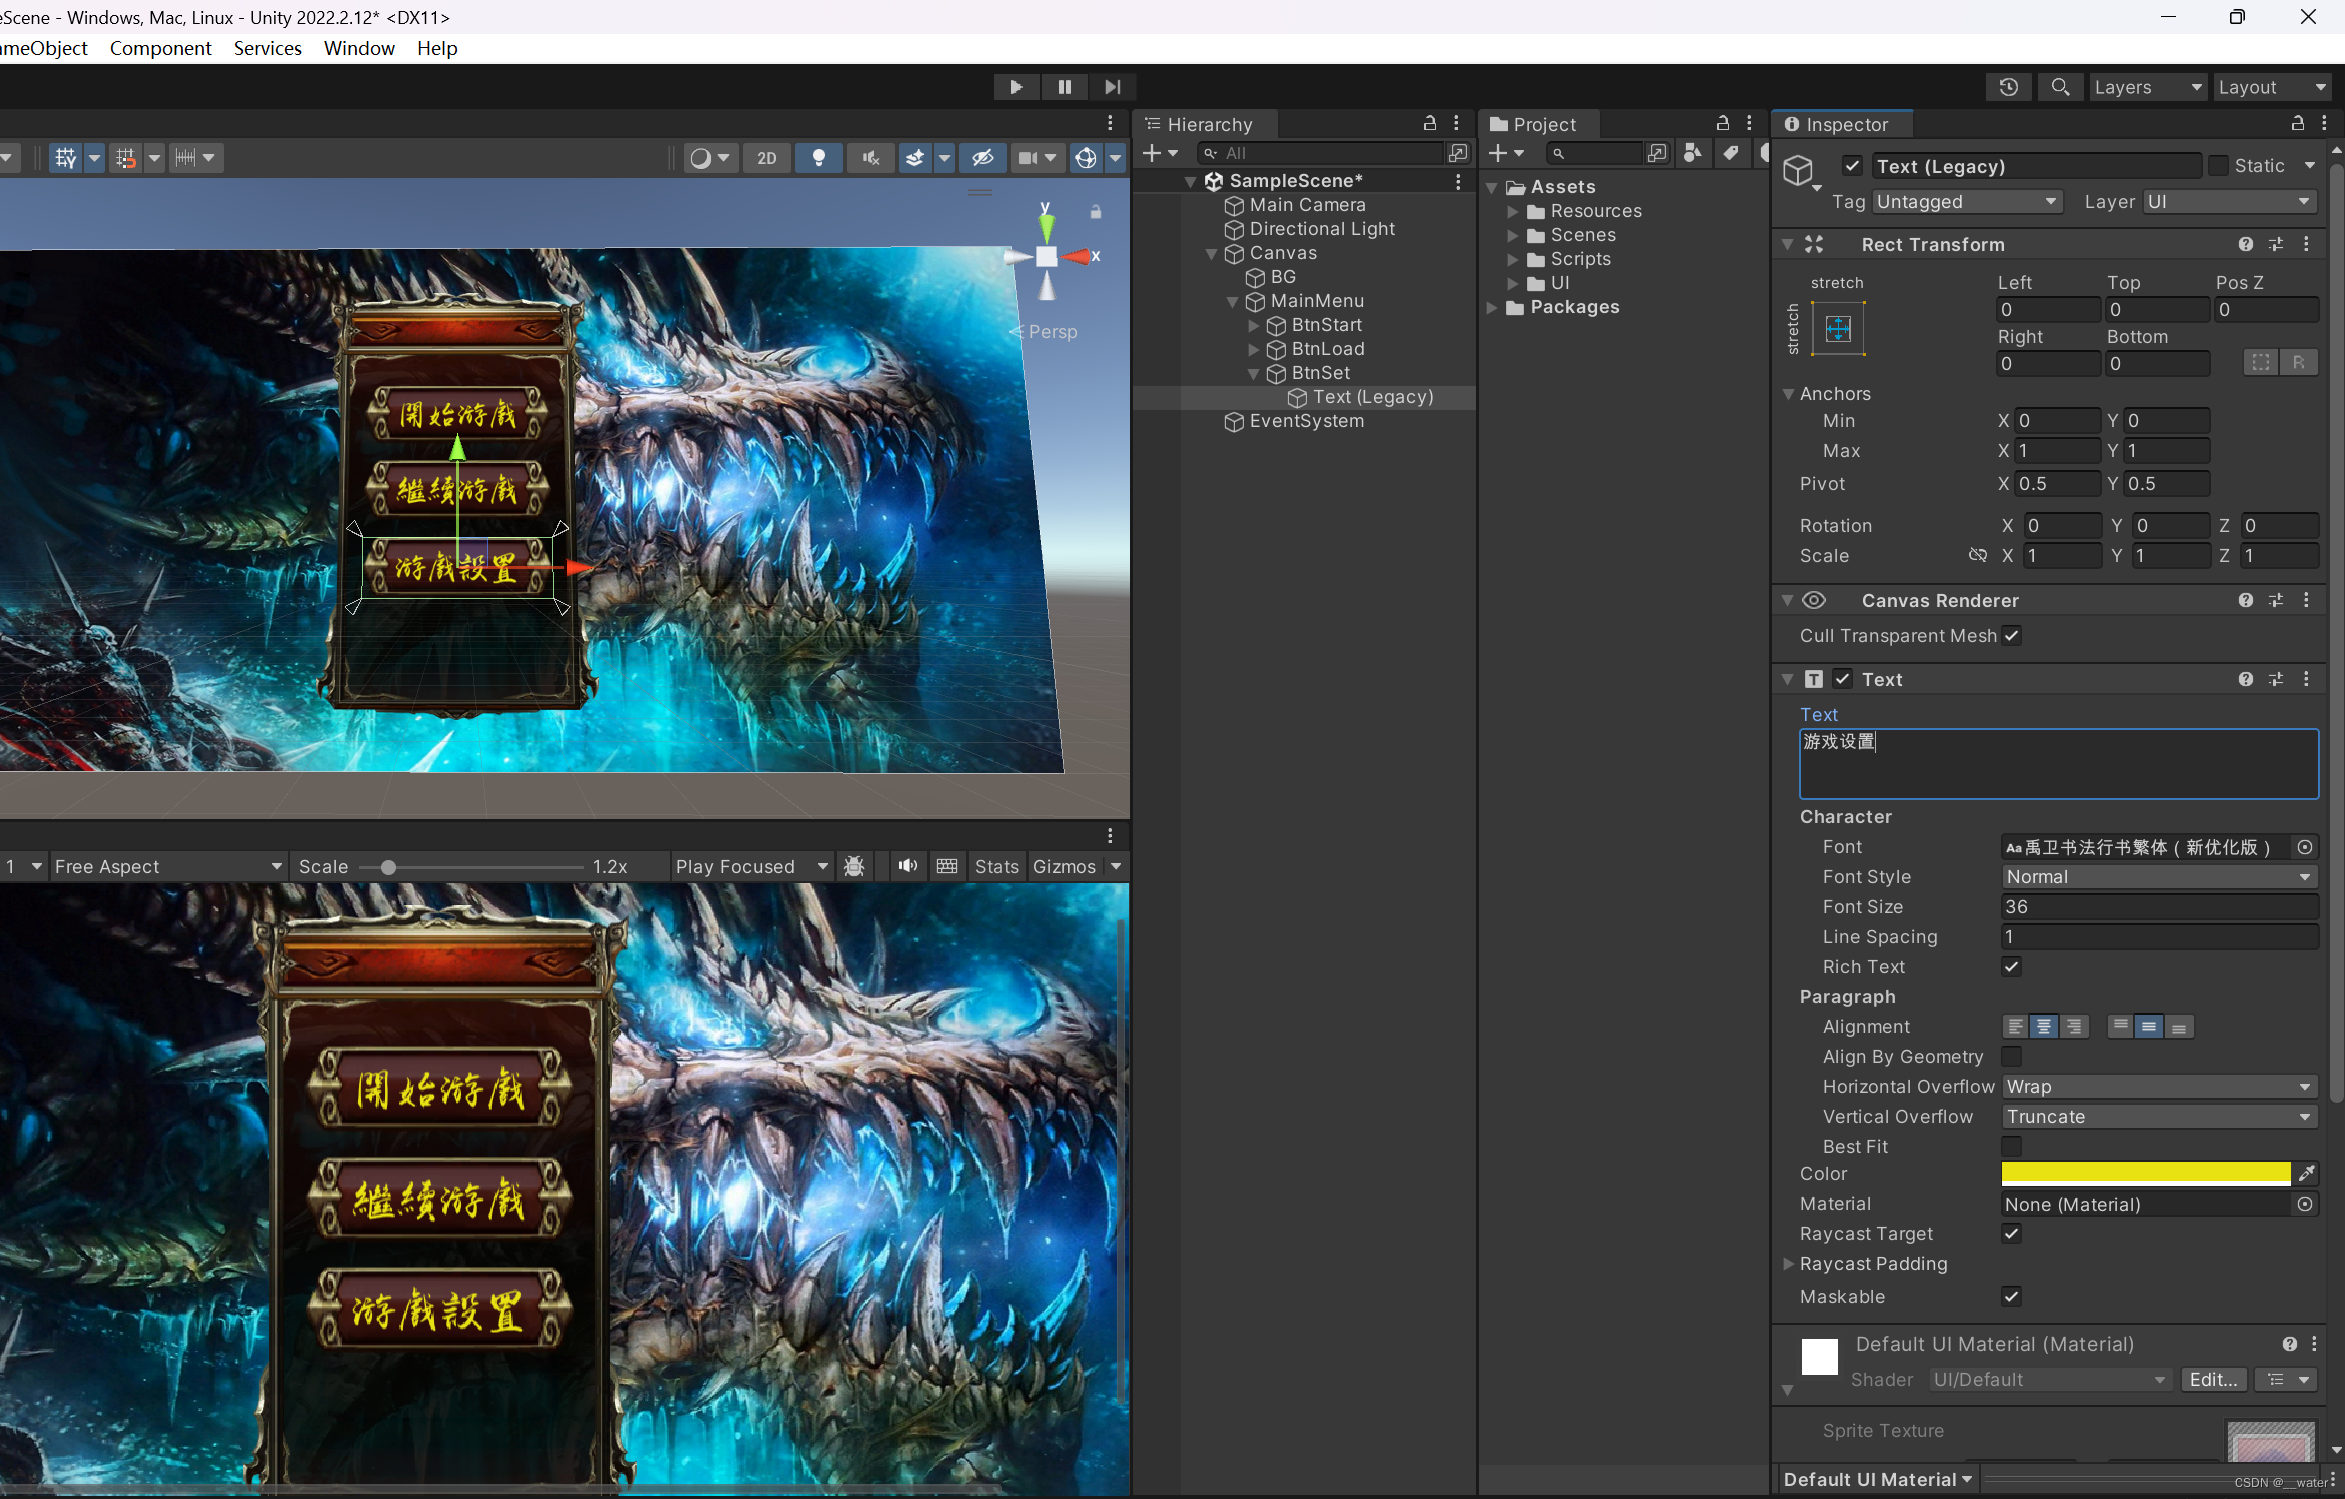Click the Pause button in the toolbar
This screenshot has width=2345, height=1499.
pos(1064,87)
